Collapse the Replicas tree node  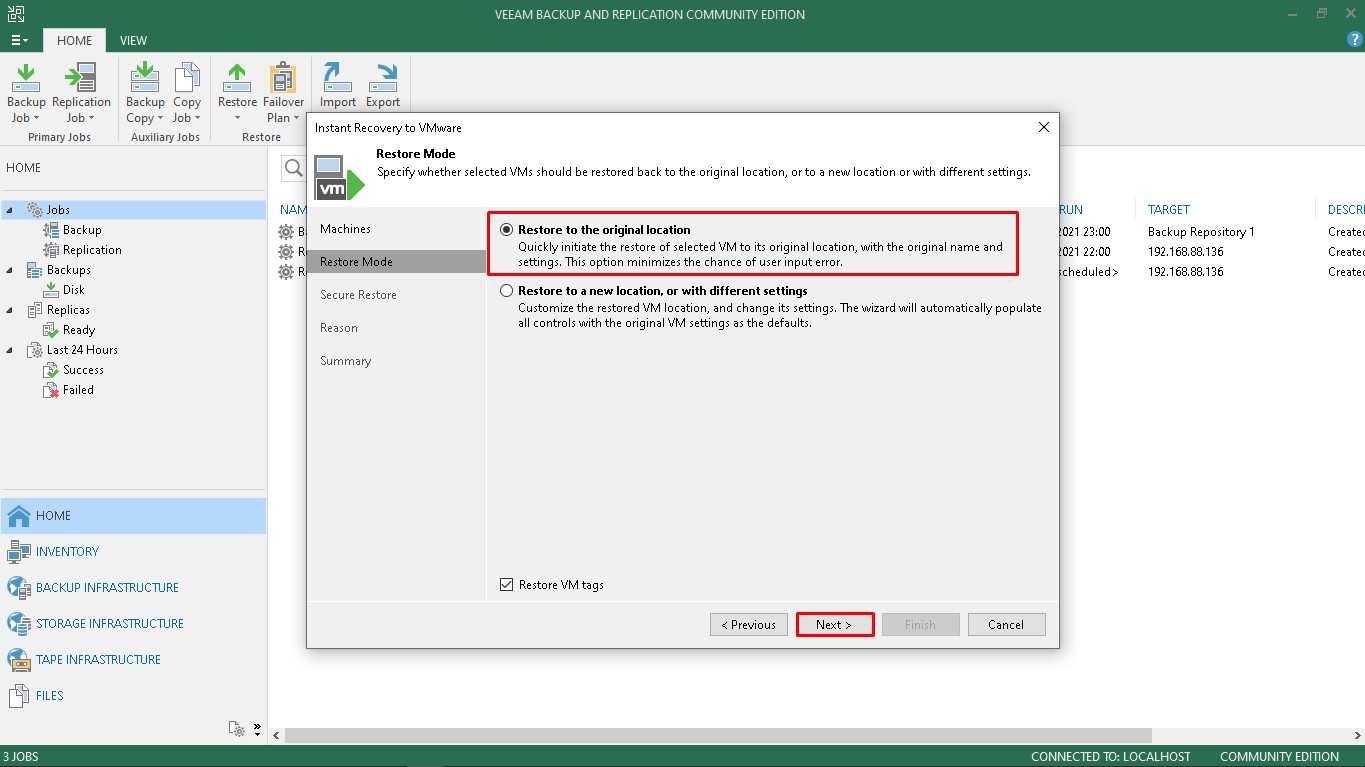click(x=10, y=310)
